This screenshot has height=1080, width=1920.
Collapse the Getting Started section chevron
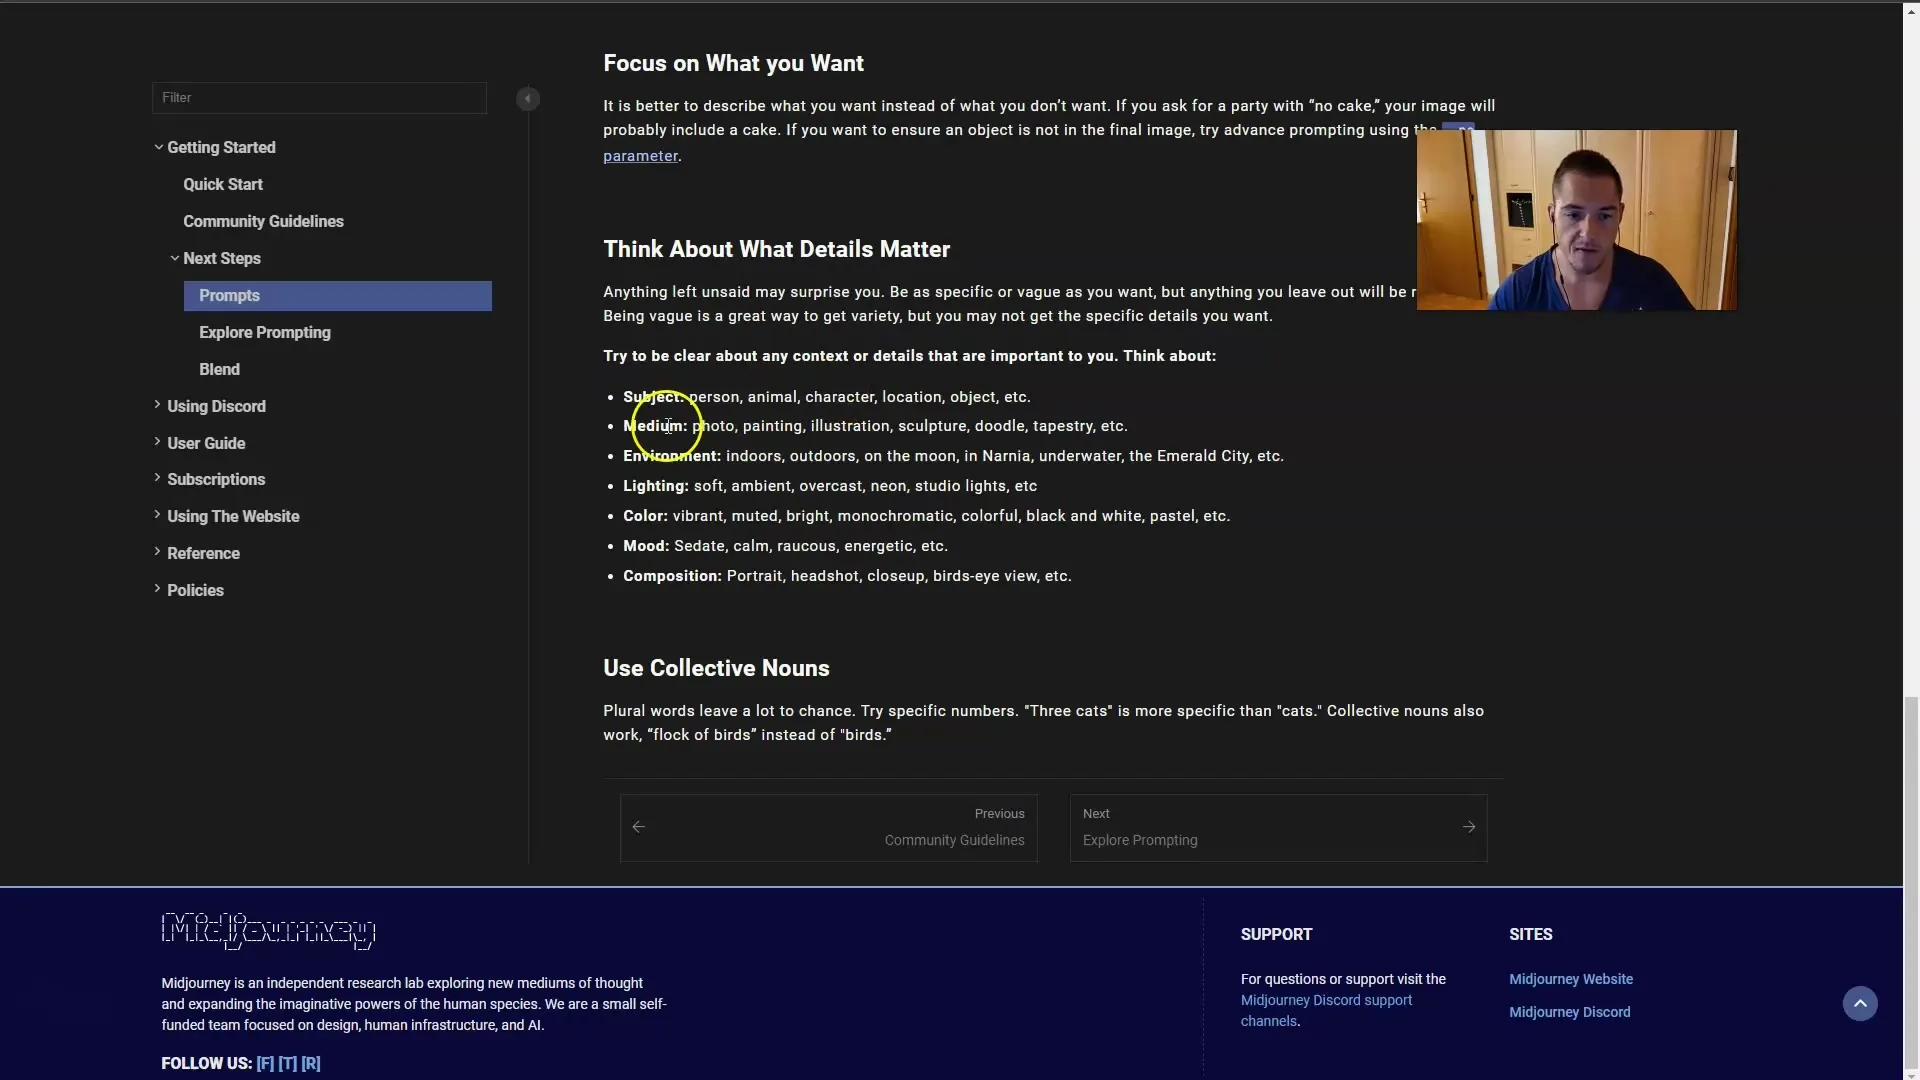158,147
